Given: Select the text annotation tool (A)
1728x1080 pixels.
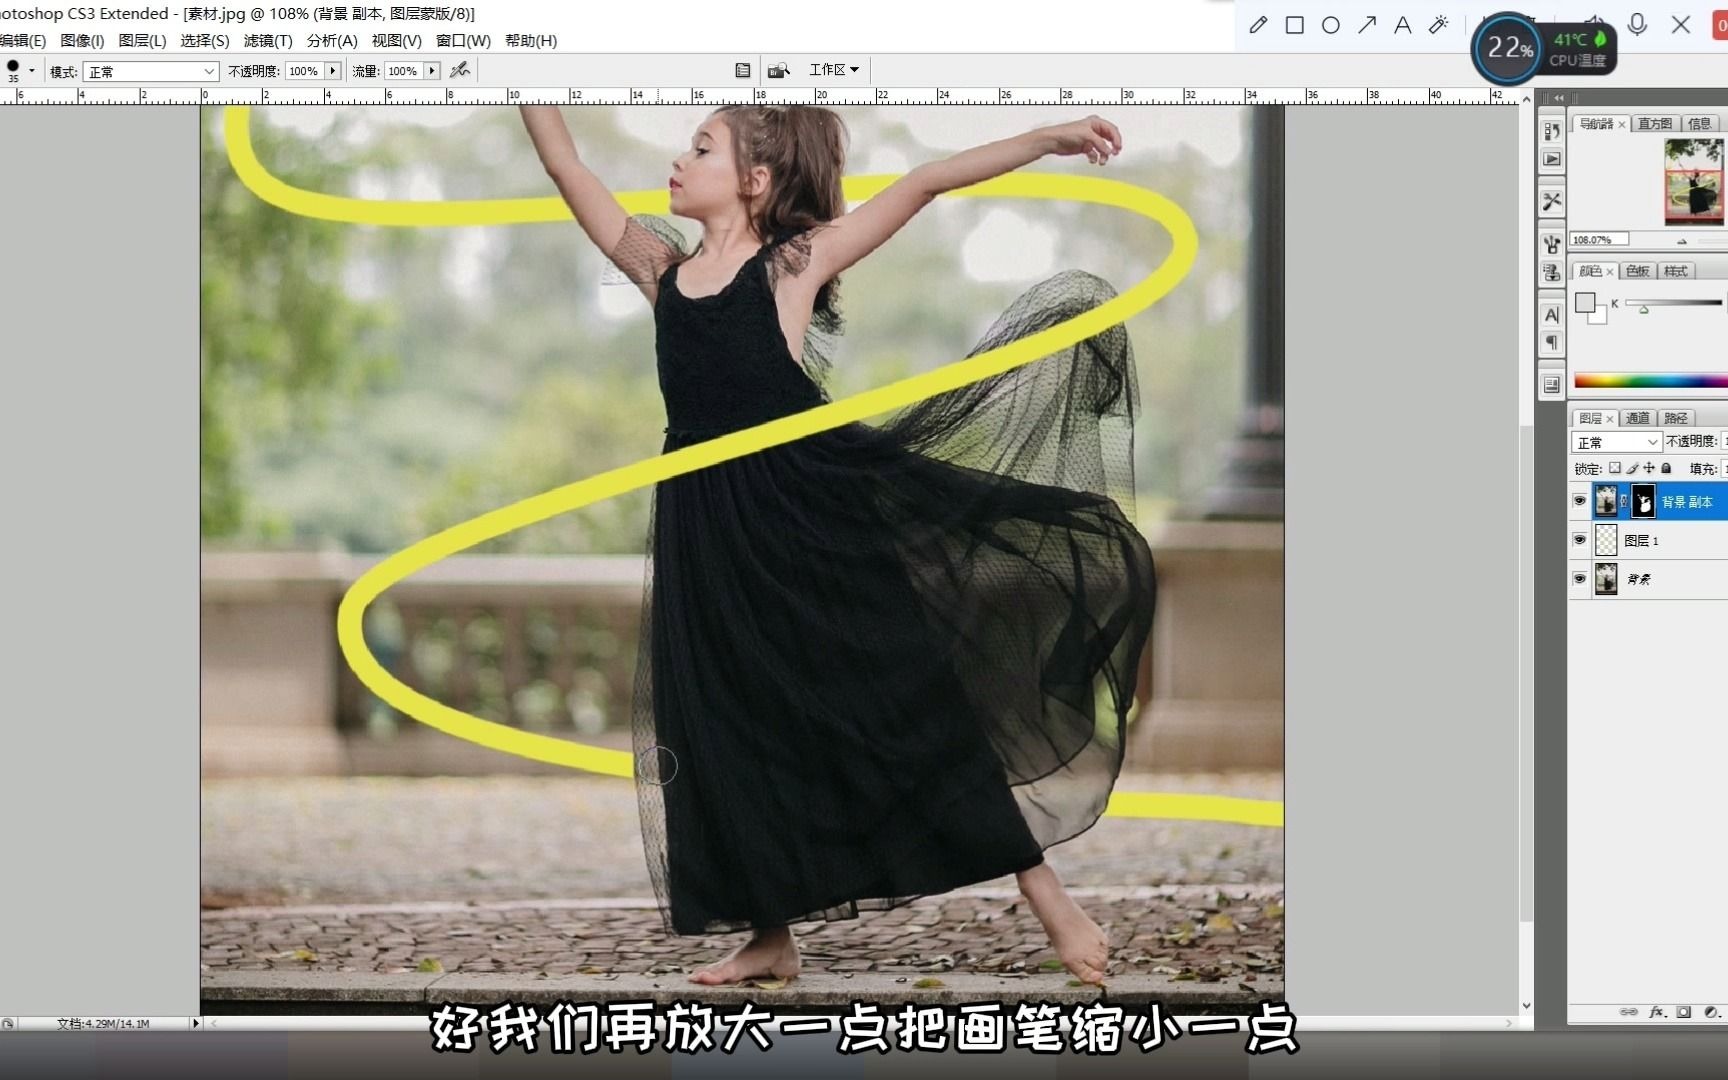Looking at the screenshot, I should coord(1402,25).
